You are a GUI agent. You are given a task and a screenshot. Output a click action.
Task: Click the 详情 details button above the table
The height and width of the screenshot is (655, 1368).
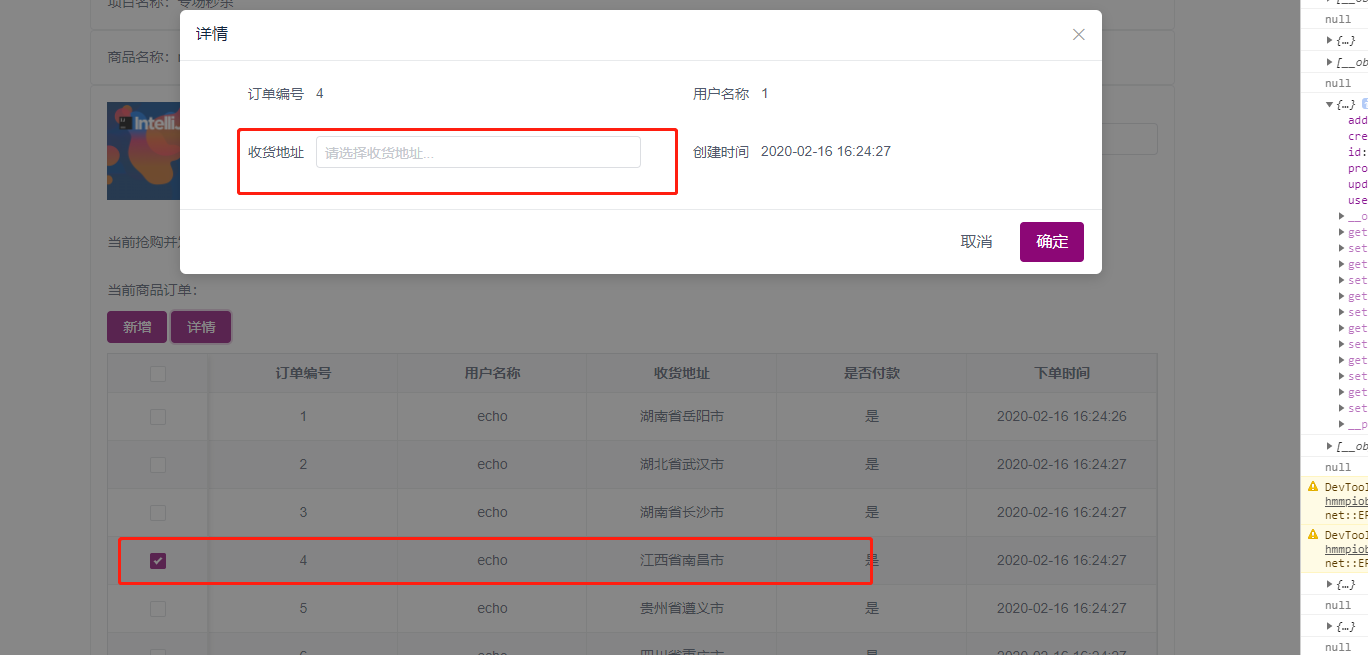tap(200, 326)
